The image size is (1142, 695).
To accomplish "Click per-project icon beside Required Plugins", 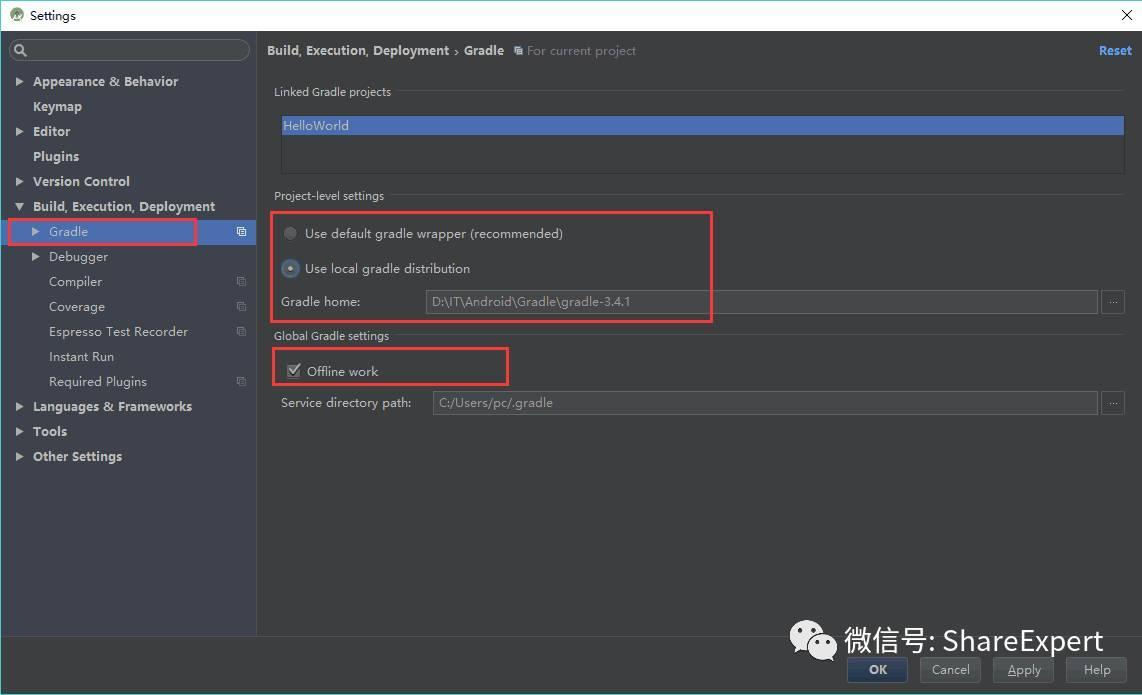I will point(241,382).
